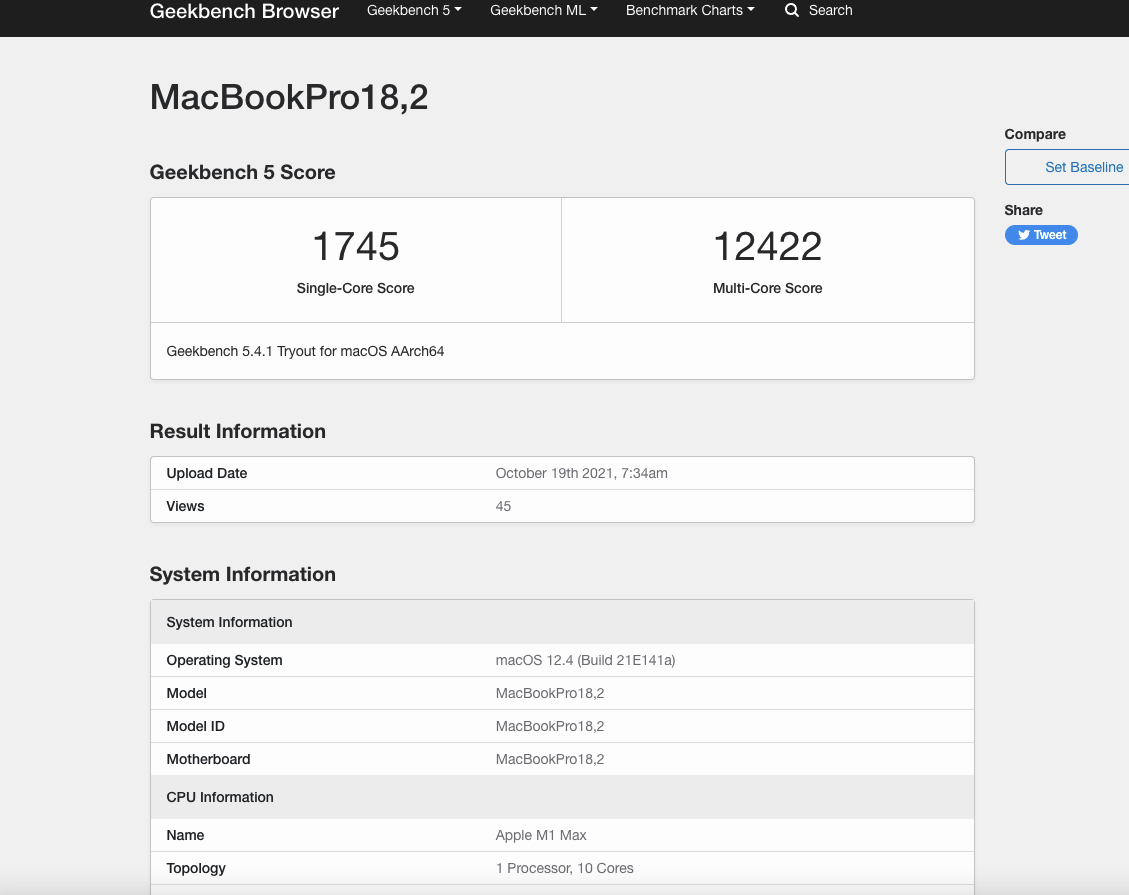Share result with Tweet button
Image resolution: width=1129 pixels, height=895 pixels.
(x=1041, y=235)
